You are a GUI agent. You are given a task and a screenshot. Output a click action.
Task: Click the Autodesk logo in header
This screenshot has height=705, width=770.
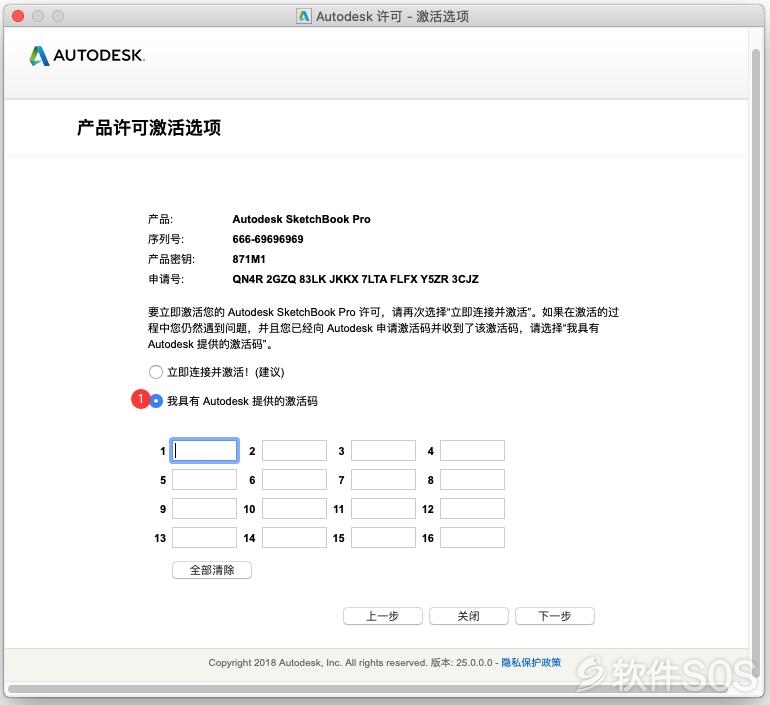click(87, 55)
